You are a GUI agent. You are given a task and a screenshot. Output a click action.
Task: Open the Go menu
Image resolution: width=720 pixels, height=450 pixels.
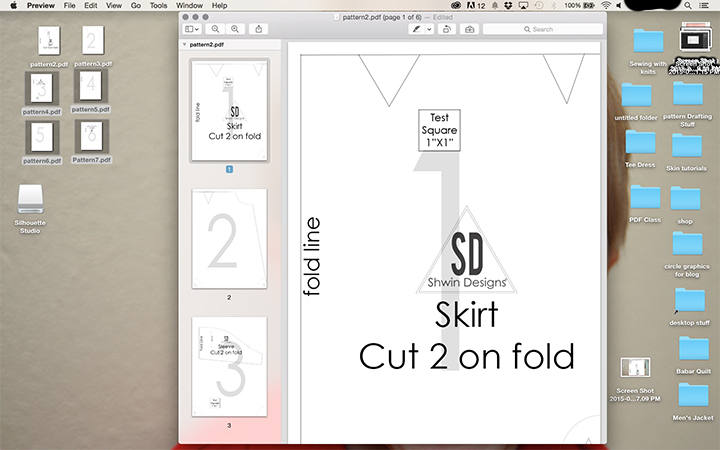pos(135,6)
